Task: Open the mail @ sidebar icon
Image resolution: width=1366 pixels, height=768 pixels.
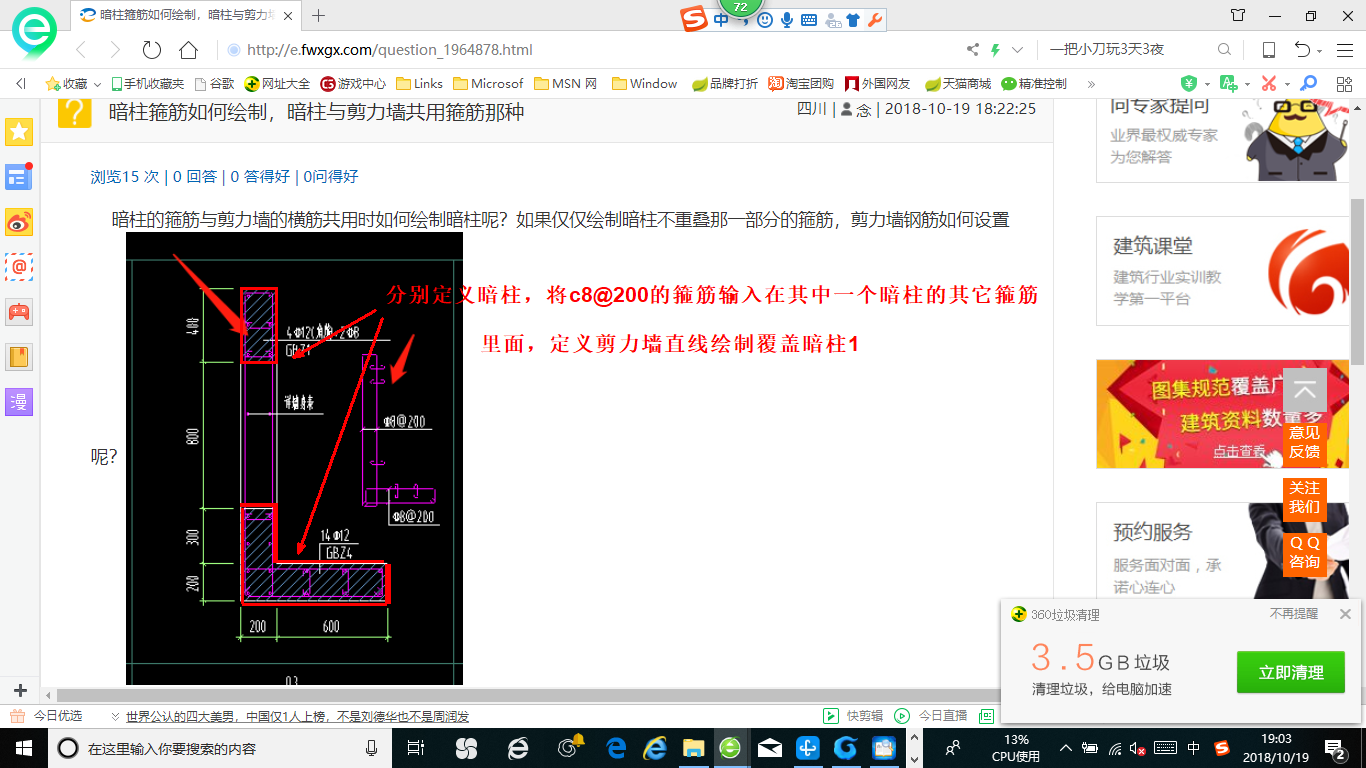Action: (x=19, y=267)
